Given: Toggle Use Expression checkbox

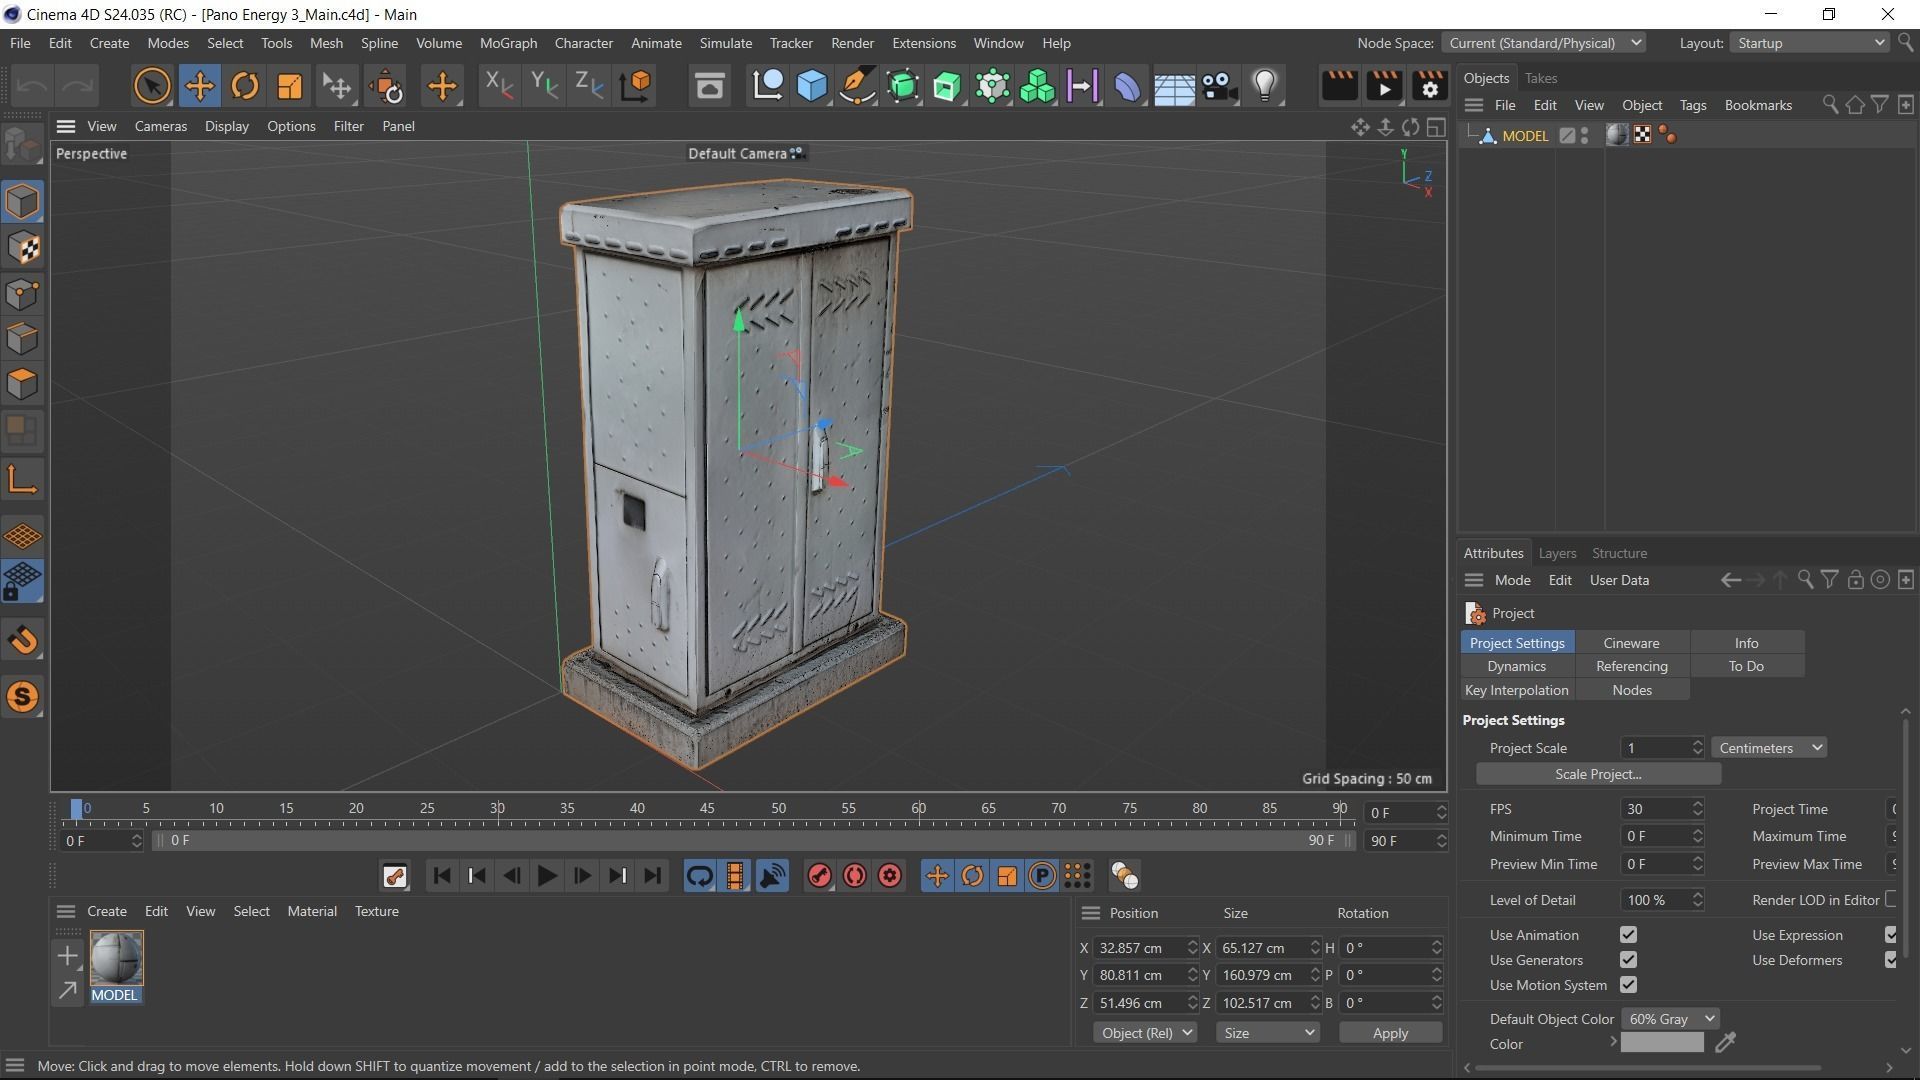Looking at the screenshot, I should [x=1891, y=935].
